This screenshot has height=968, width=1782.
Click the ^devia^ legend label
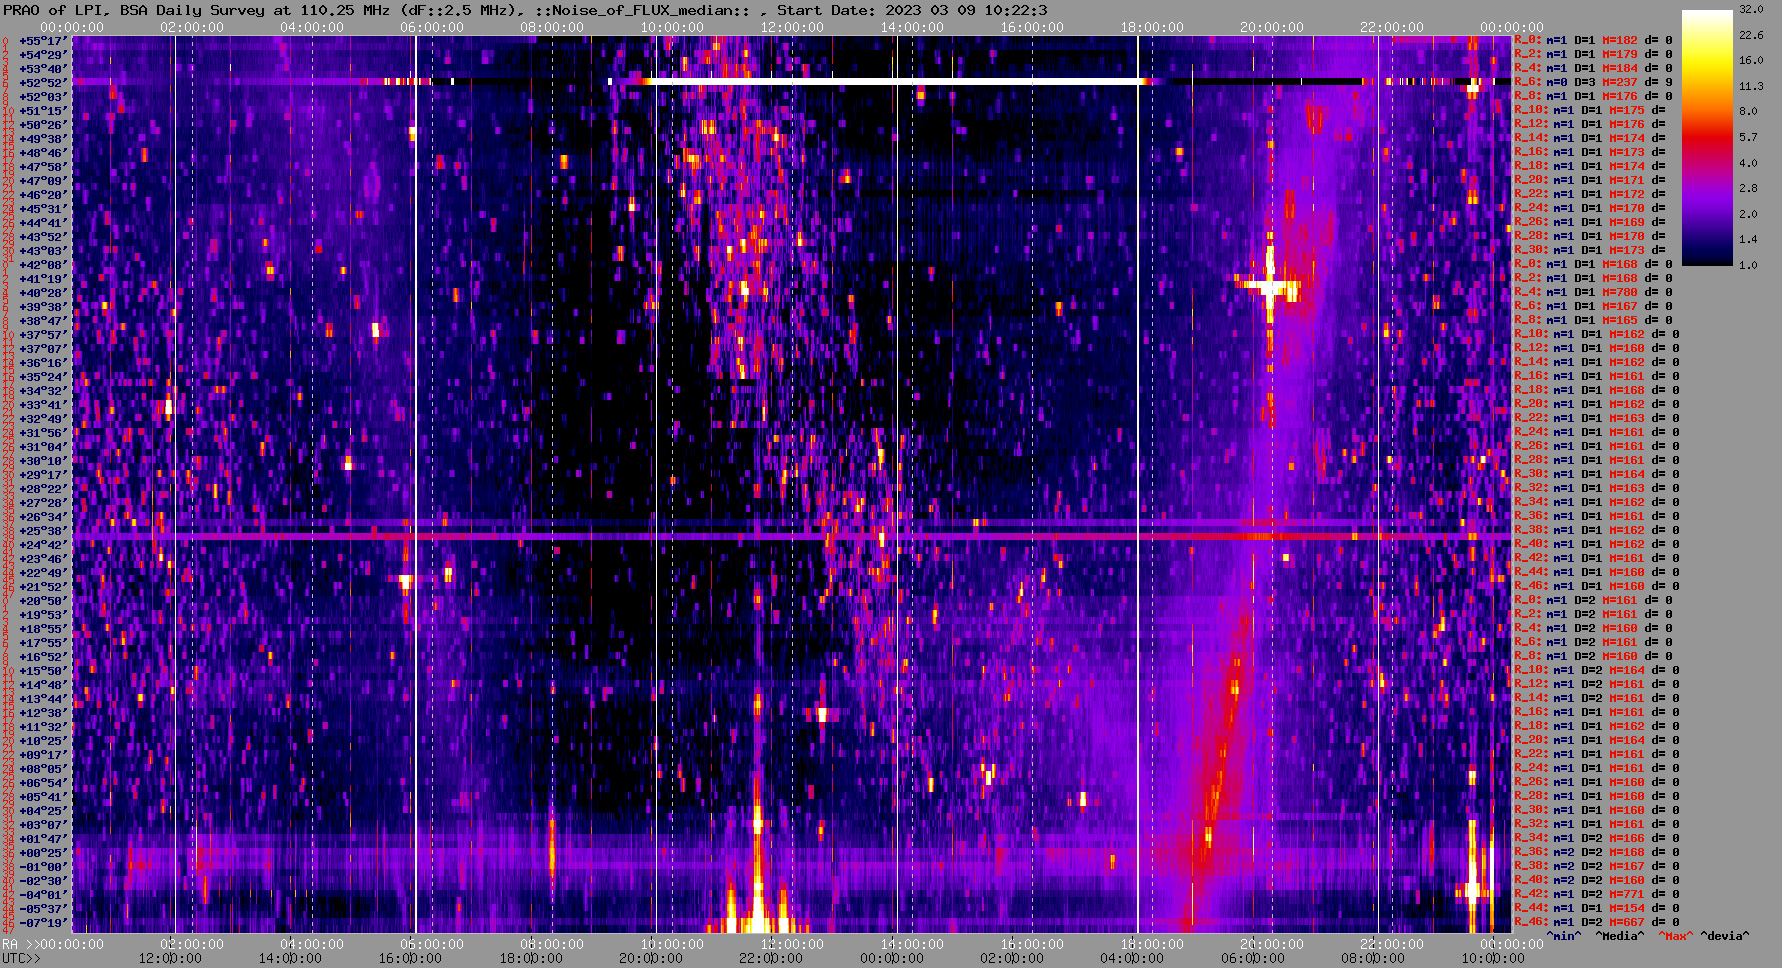click(x=1725, y=936)
